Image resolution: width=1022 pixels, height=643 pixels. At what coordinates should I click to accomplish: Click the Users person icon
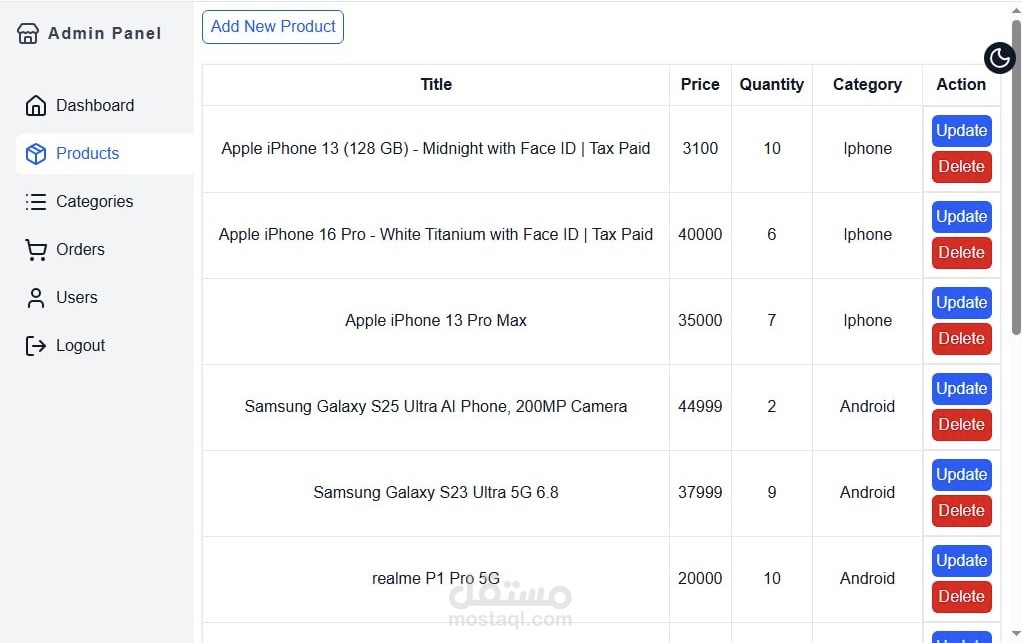point(36,298)
